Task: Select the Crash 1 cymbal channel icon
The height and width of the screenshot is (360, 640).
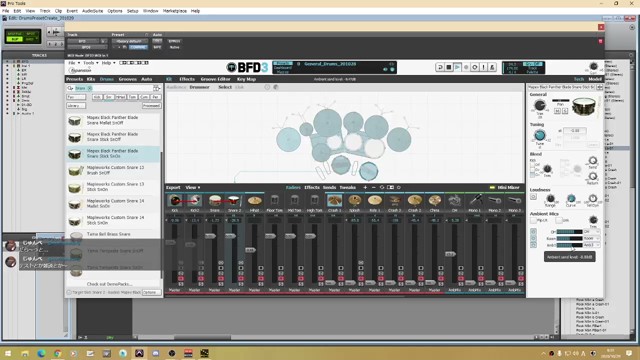Action: tap(334, 200)
